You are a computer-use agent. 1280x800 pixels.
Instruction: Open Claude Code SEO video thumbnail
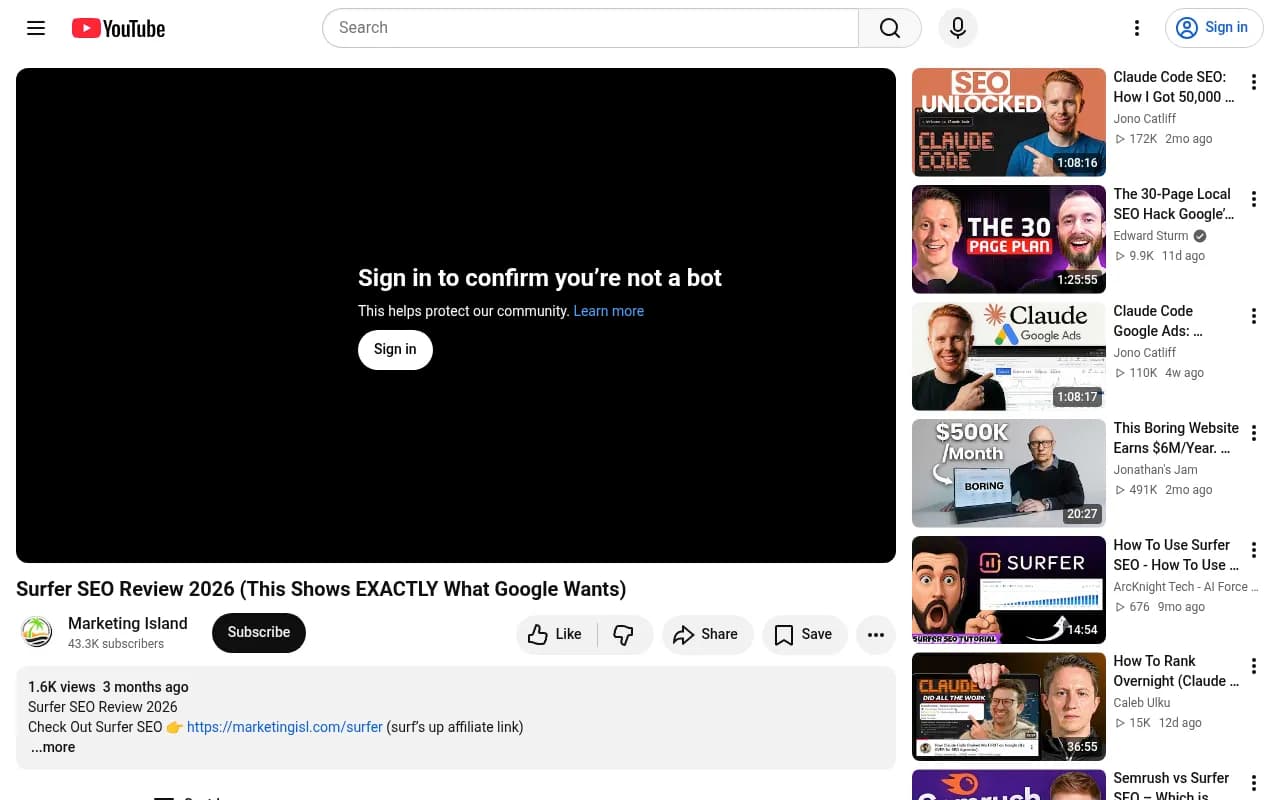(x=1009, y=122)
